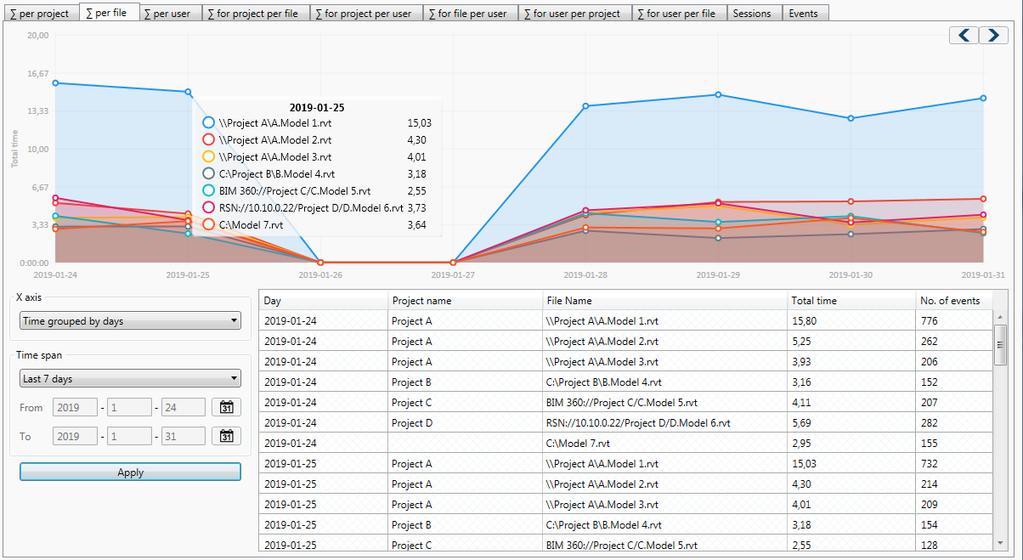Open the ∑ for user per project tab
This screenshot has width=1023, height=560.
pyautogui.click(x=575, y=13)
